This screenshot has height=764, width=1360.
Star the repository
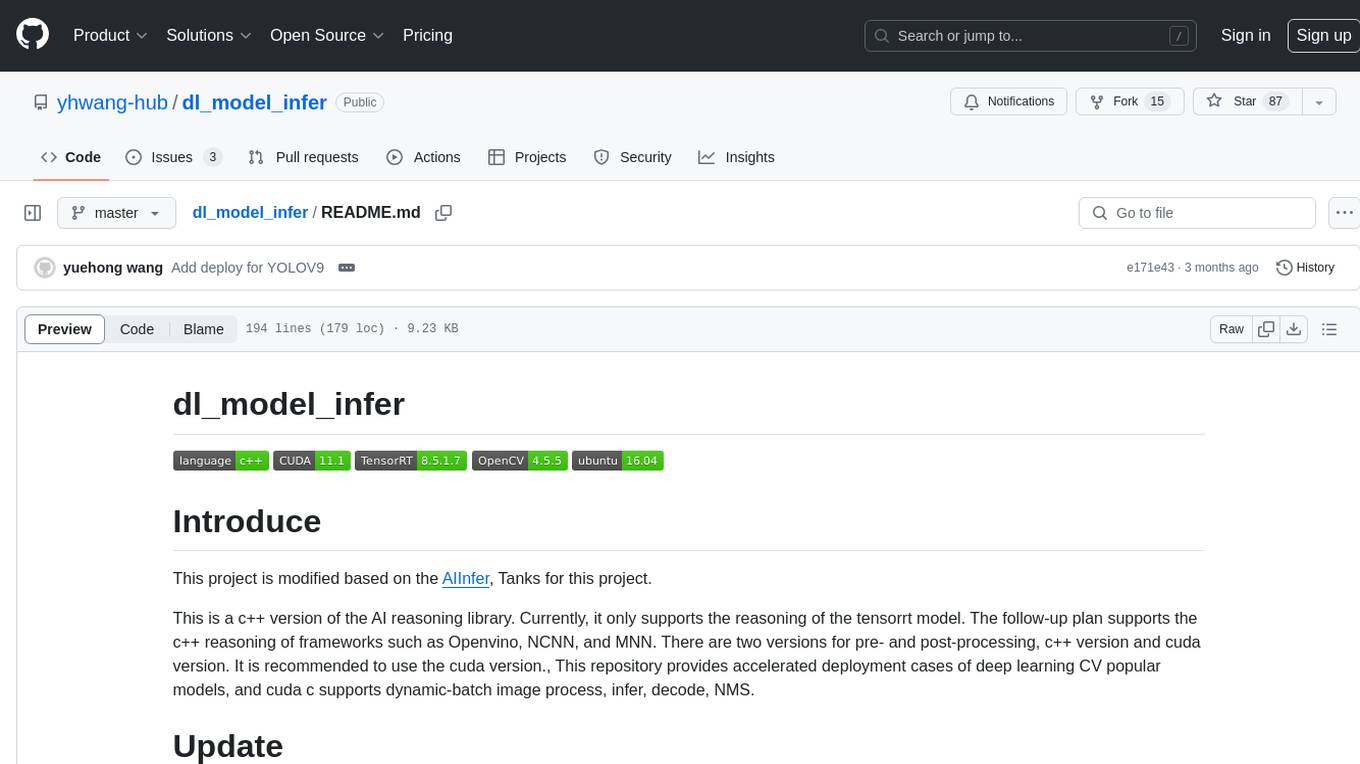[1247, 102]
